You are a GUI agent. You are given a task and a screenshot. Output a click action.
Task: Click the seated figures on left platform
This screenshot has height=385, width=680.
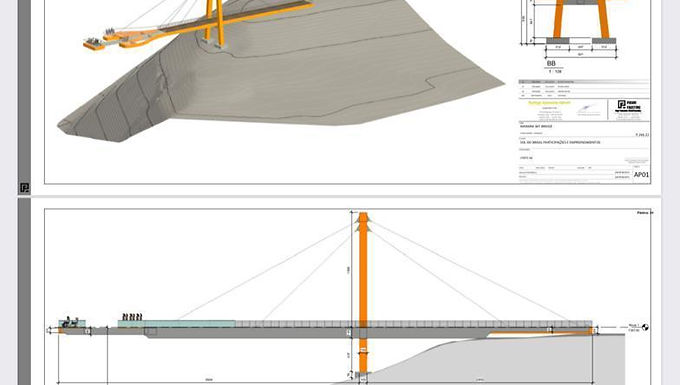70,322
